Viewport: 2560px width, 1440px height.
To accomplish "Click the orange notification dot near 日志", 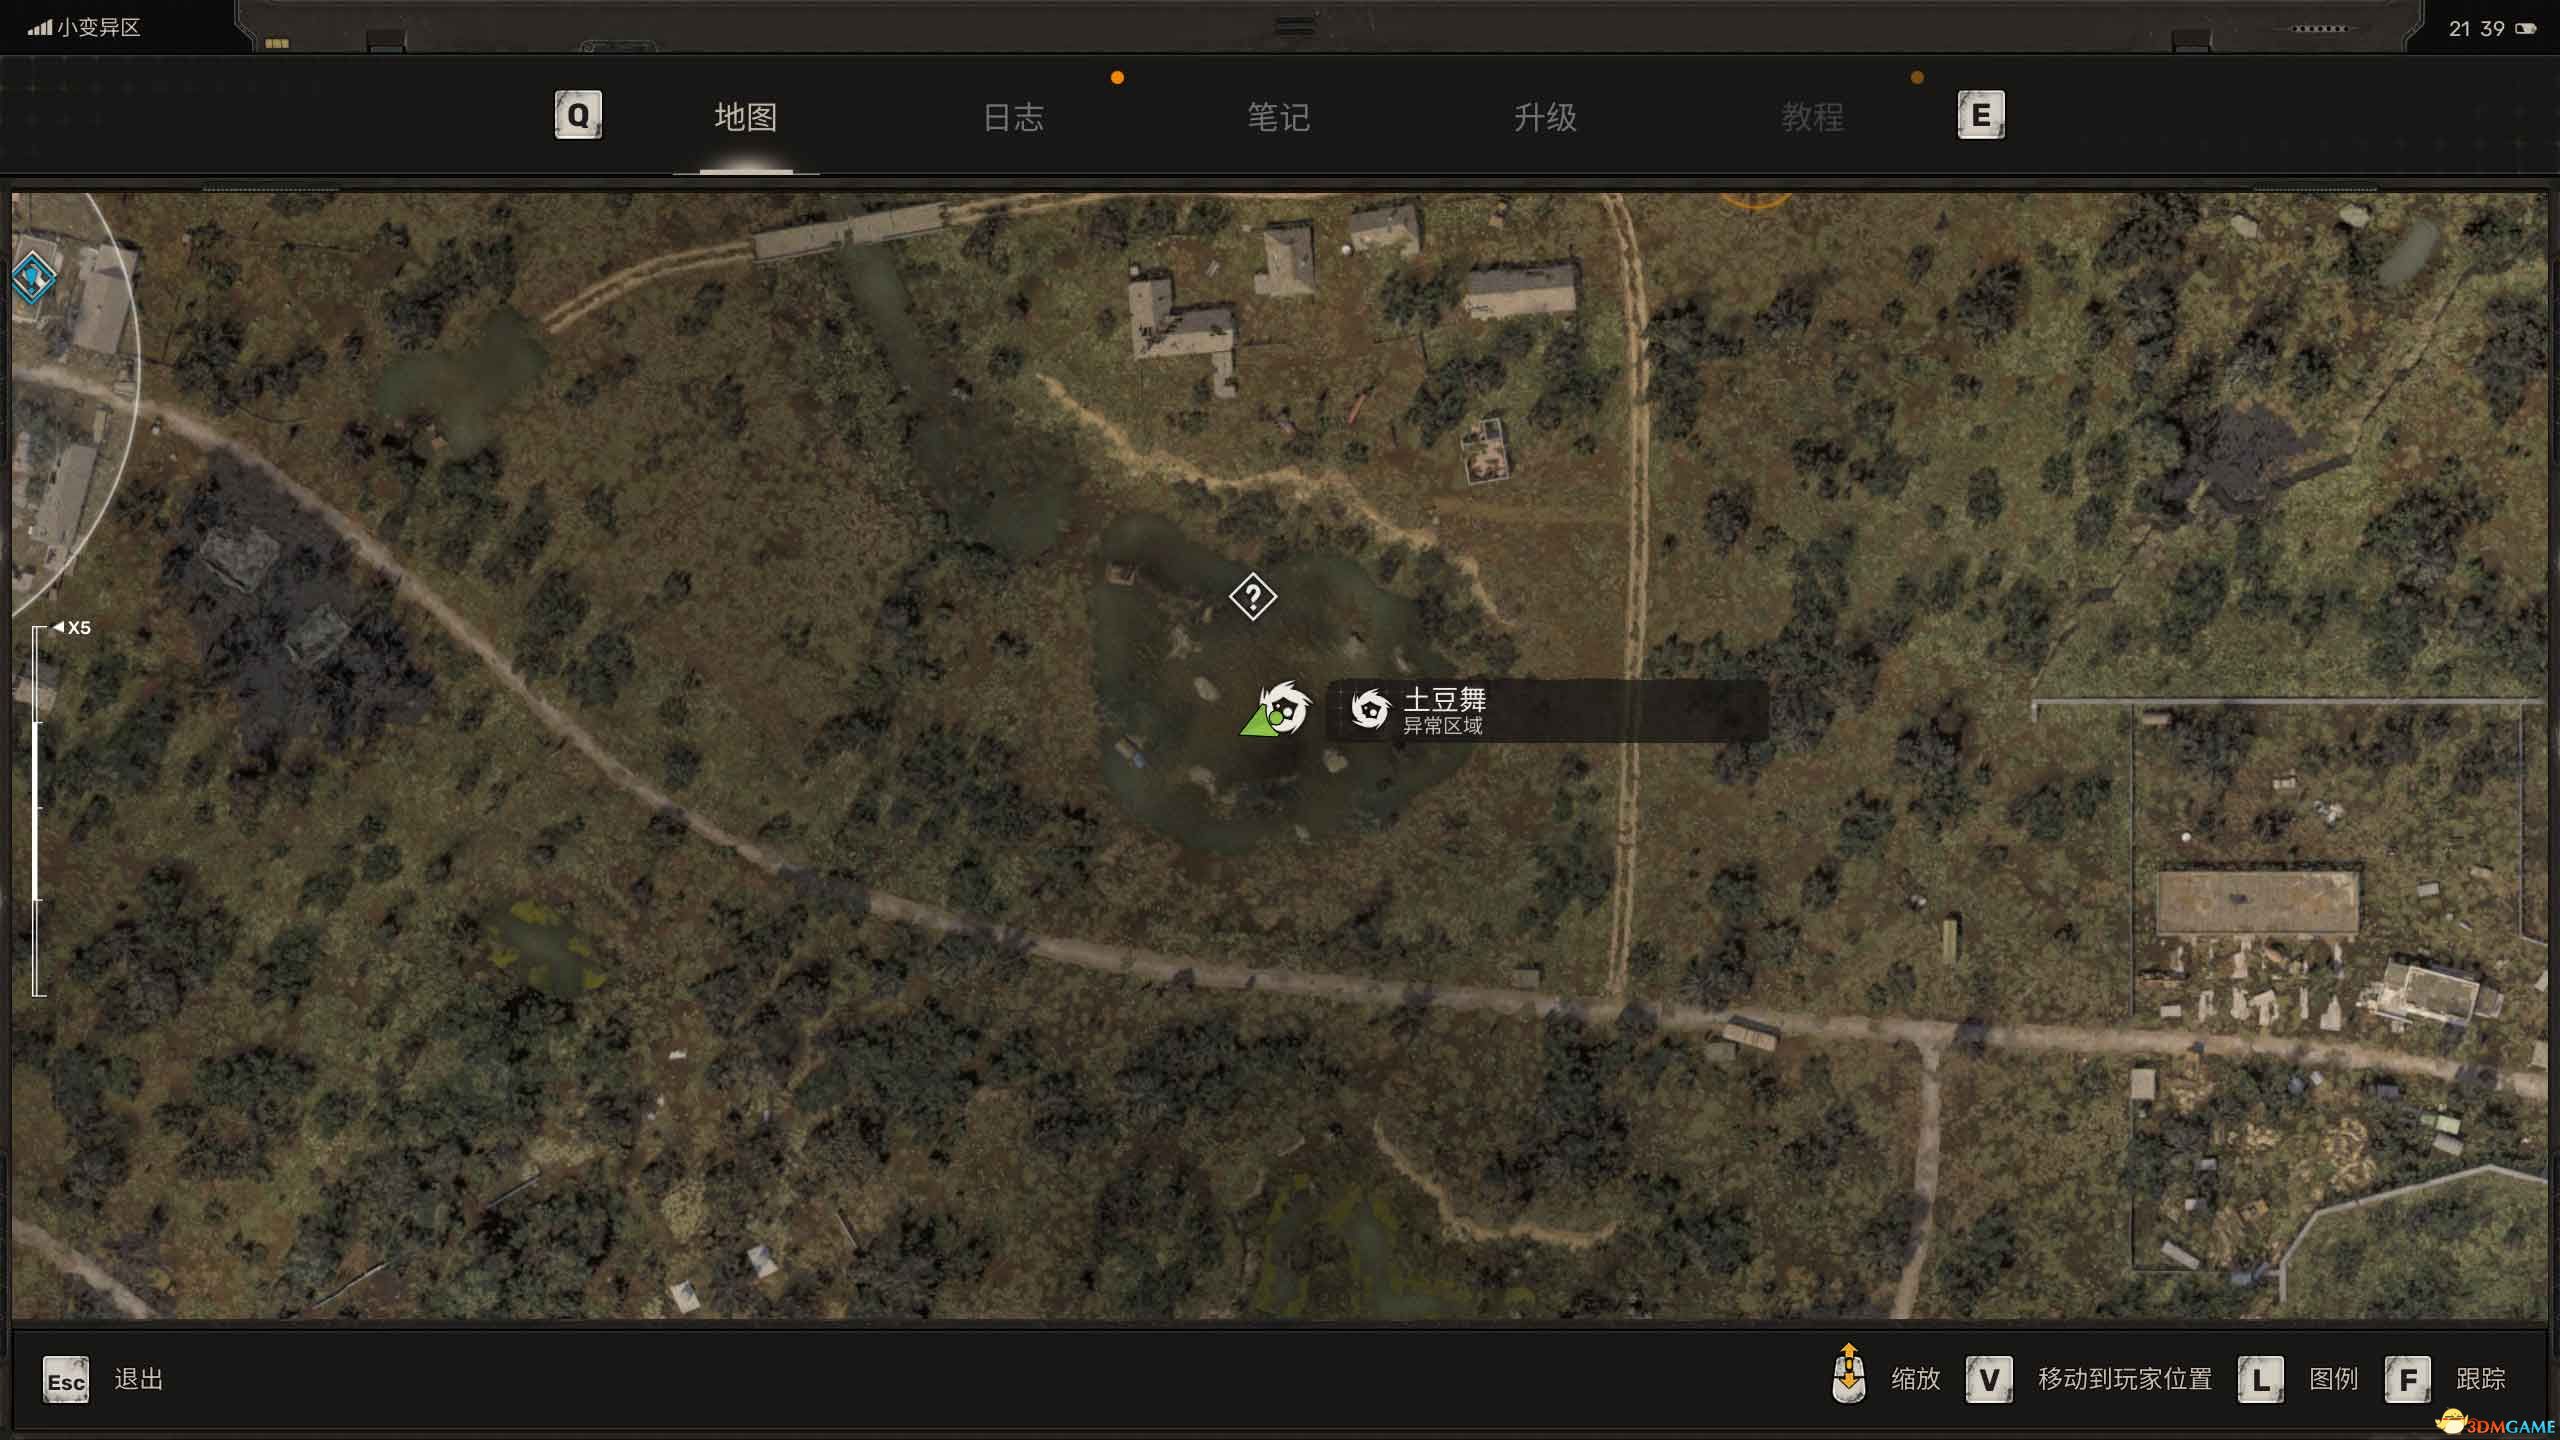I will [1117, 77].
